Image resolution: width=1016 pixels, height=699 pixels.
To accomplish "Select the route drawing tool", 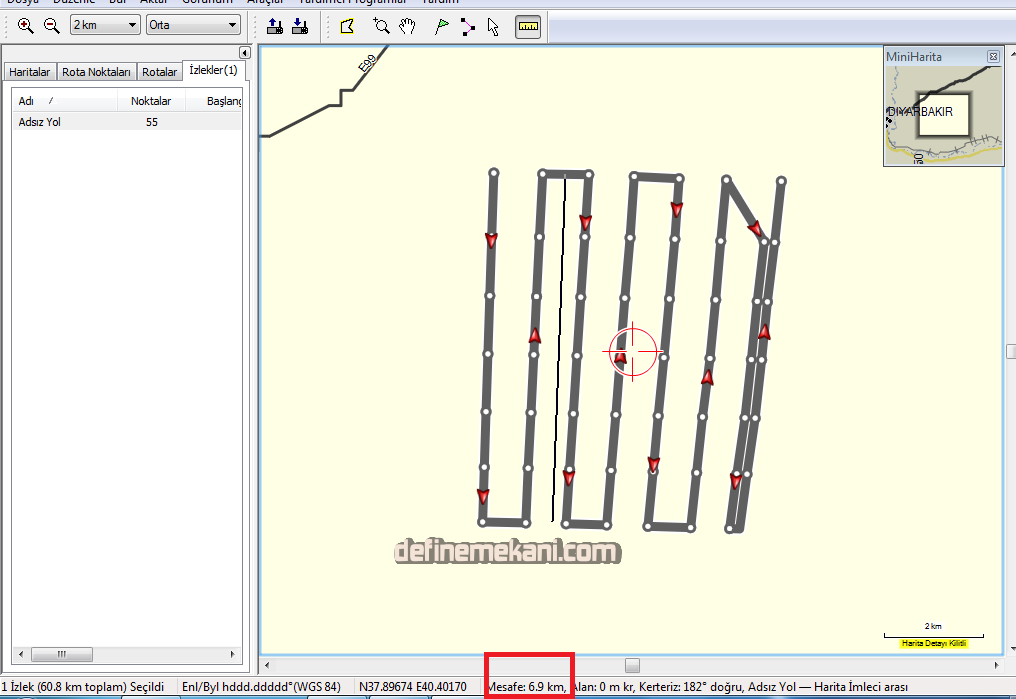I will pos(468,26).
